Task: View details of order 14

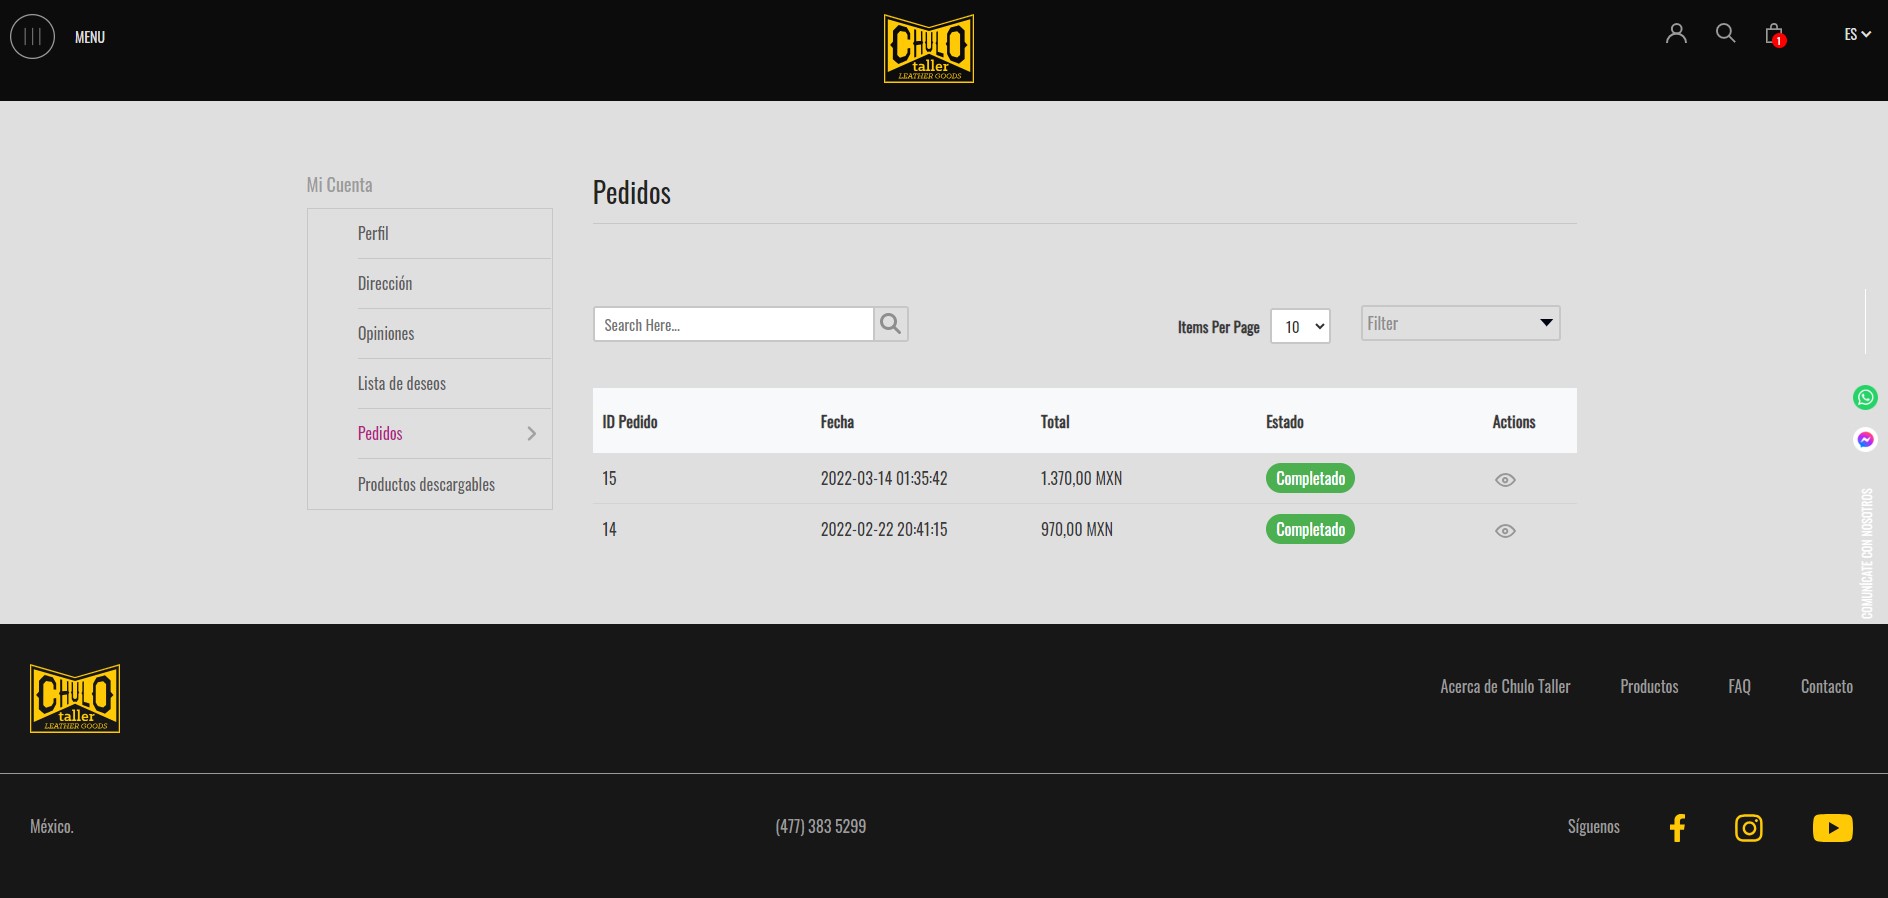Action: tap(1504, 531)
